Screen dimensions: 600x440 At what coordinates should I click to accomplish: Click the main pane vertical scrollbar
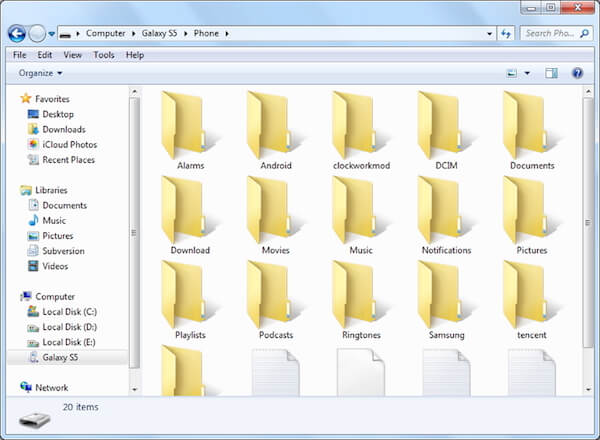[x=588, y=222]
